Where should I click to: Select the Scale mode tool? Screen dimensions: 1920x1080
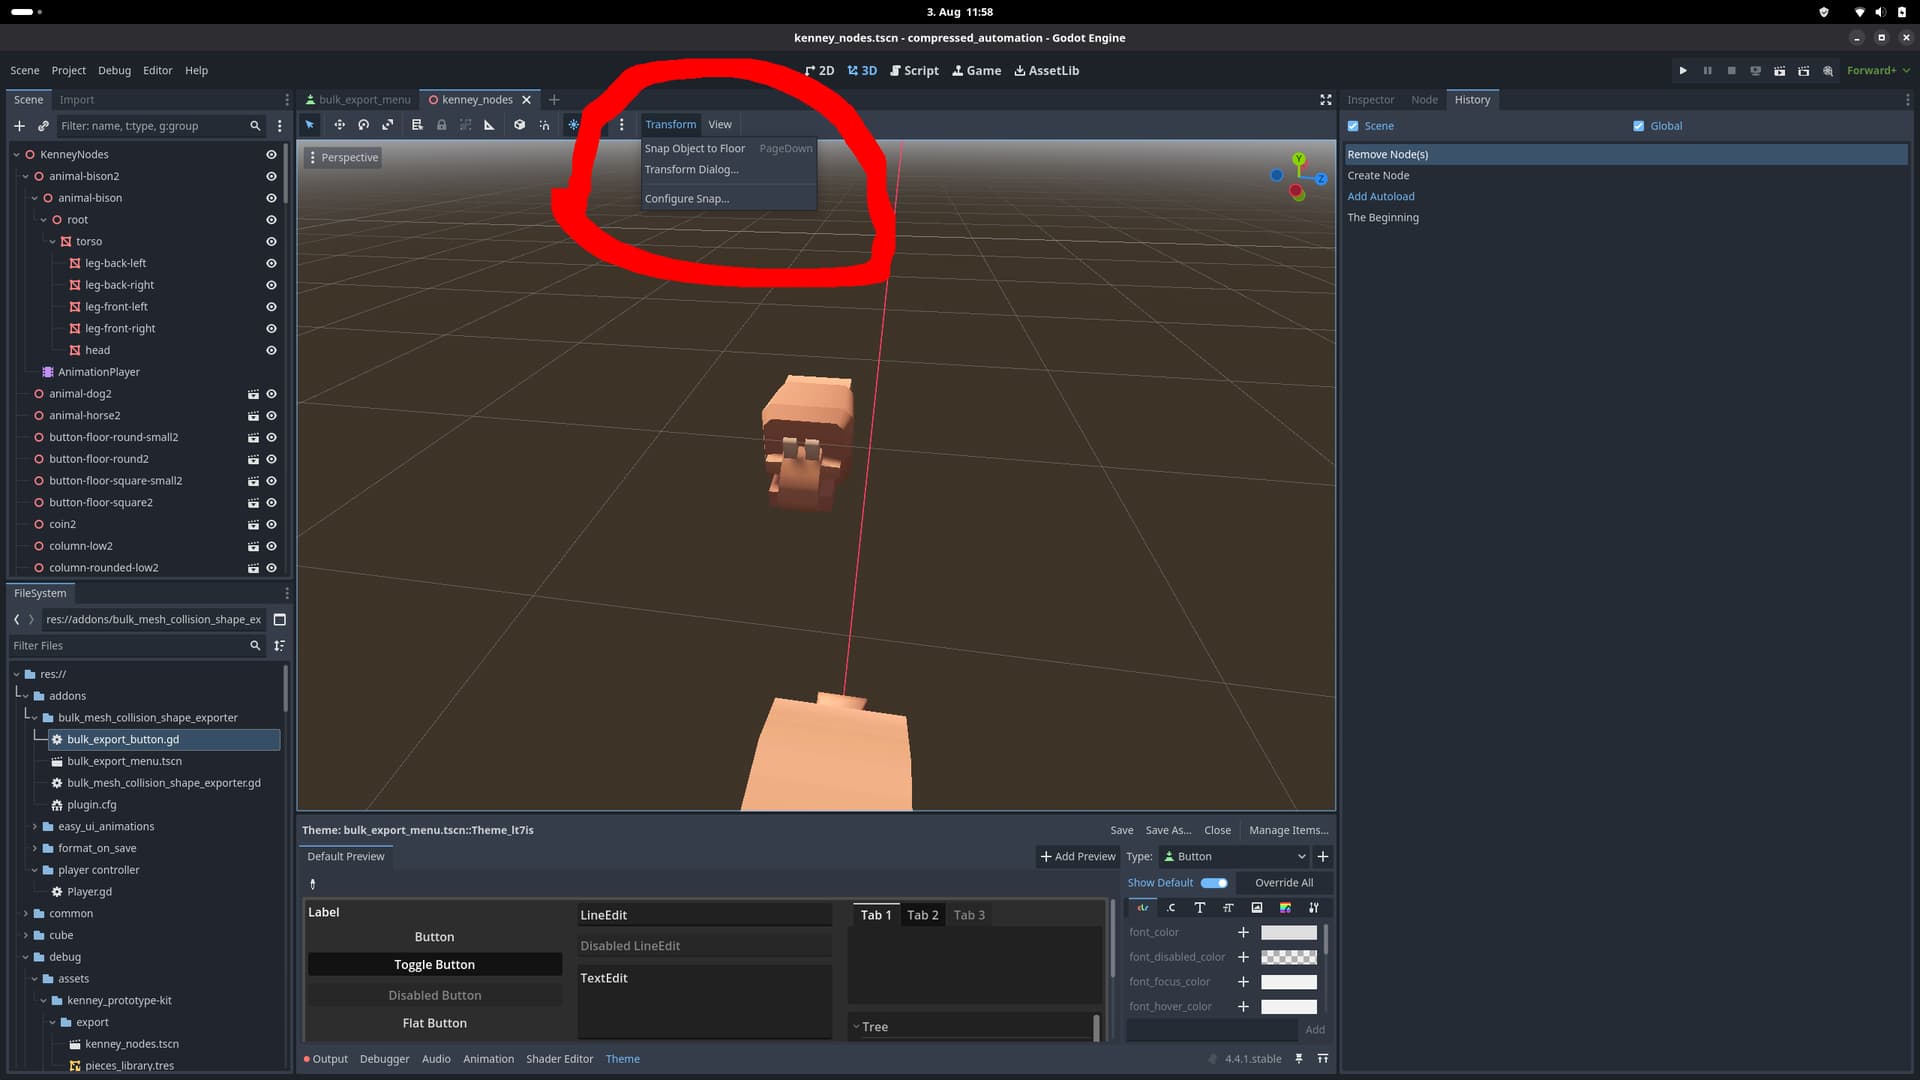pyautogui.click(x=388, y=125)
